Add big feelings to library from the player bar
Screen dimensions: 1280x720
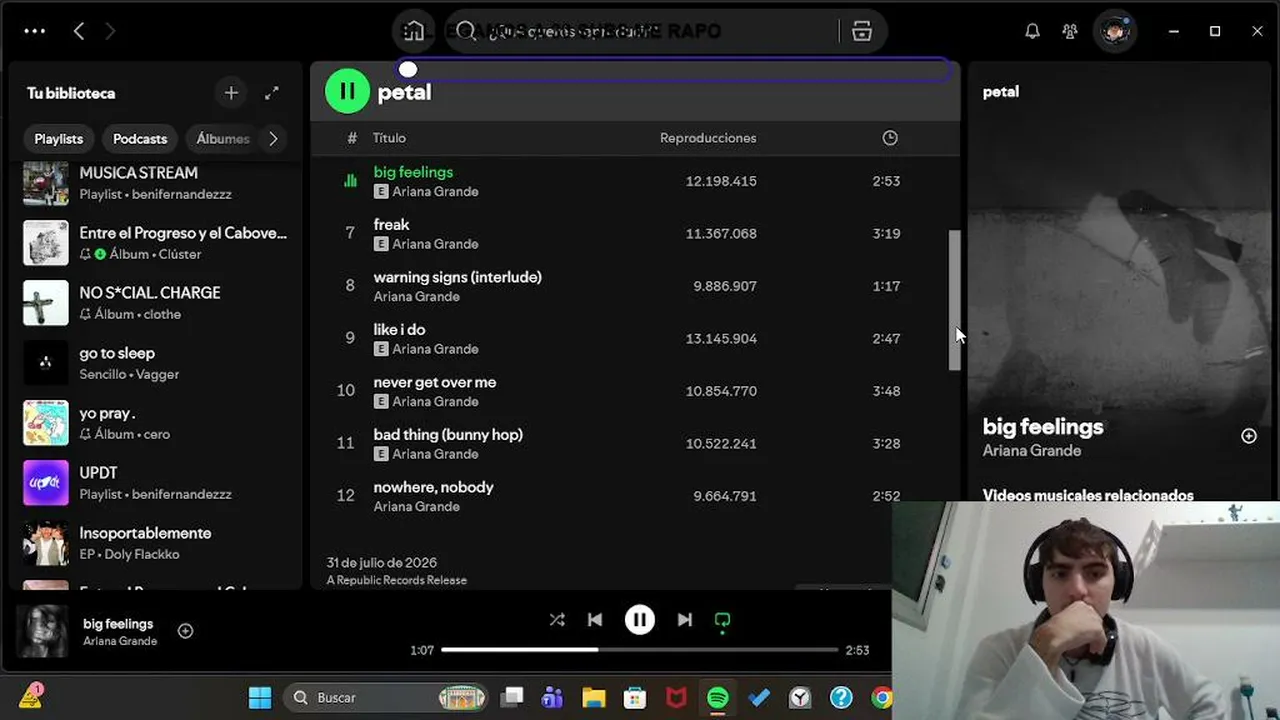[x=185, y=631]
